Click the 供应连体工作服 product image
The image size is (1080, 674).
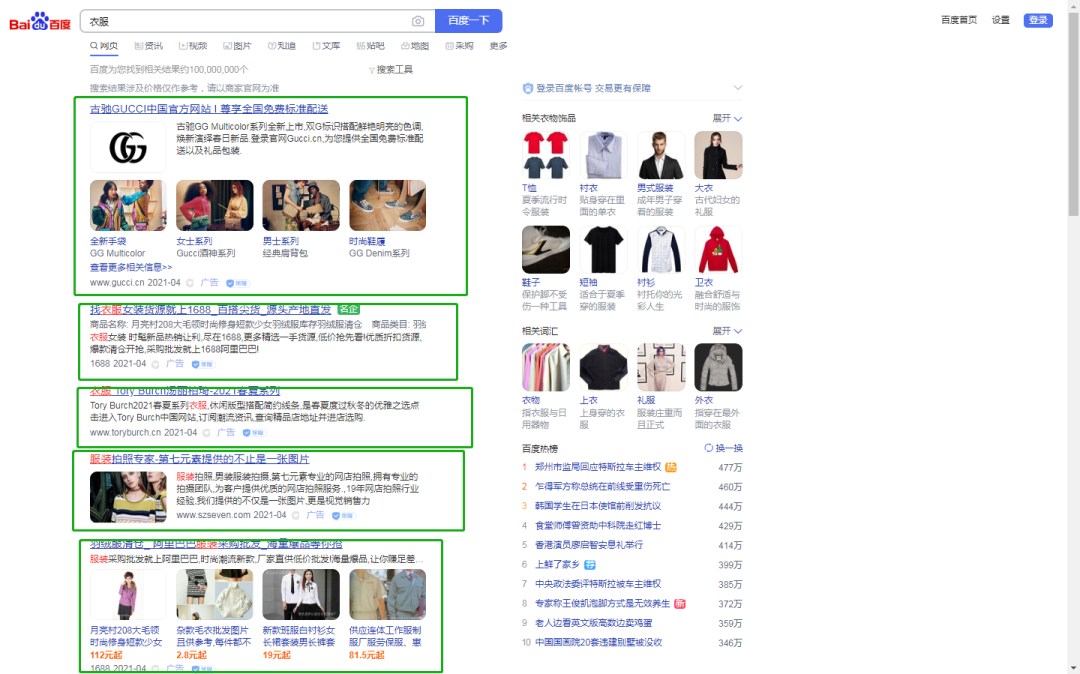coord(388,595)
